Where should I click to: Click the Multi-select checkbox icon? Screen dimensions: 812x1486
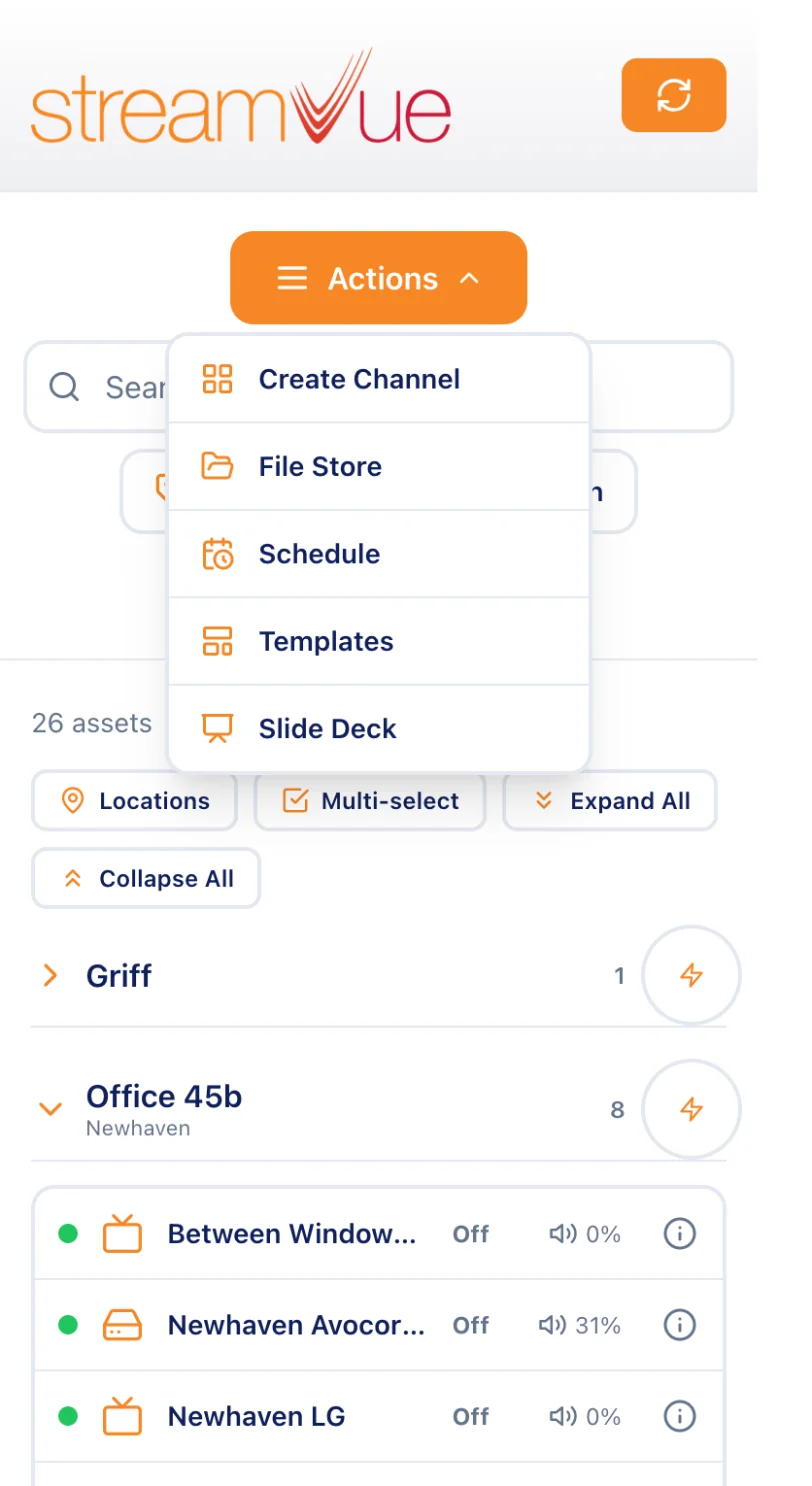(x=295, y=801)
